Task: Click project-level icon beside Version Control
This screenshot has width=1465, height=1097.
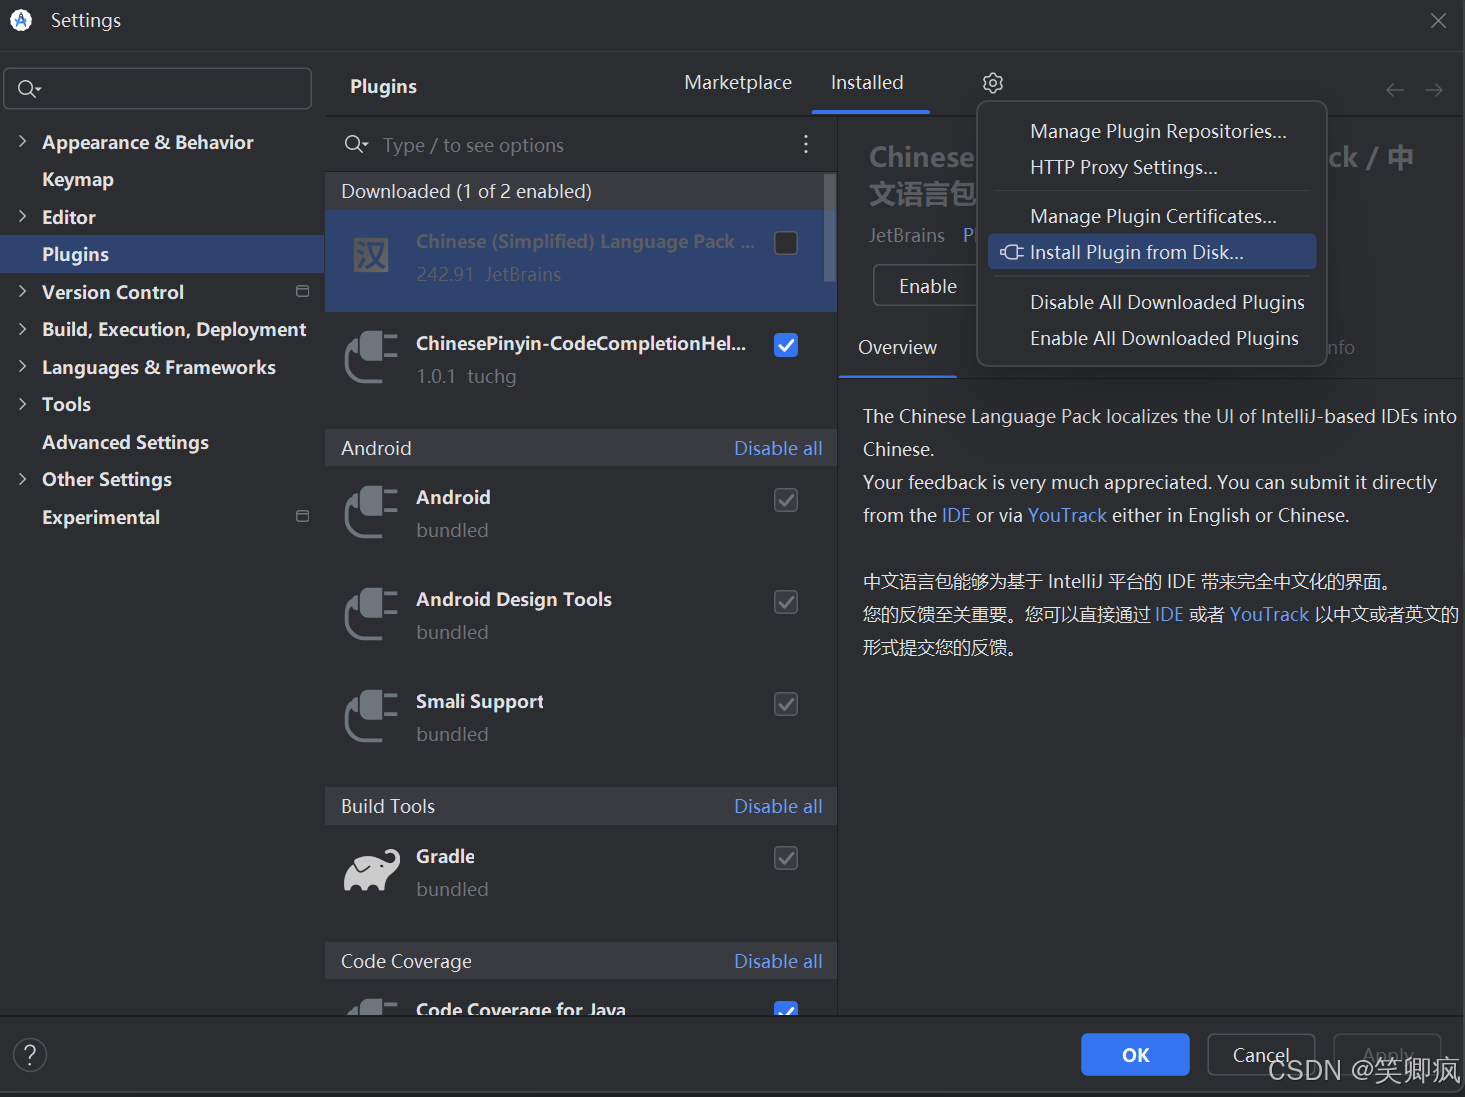Action: click(302, 291)
